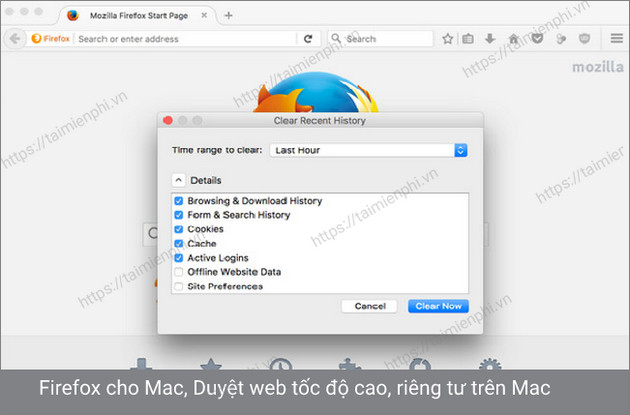The width and height of the screenshot is (630, 415).
Task: Open the Time range to clear dropdown
Action: coord(368,150)
